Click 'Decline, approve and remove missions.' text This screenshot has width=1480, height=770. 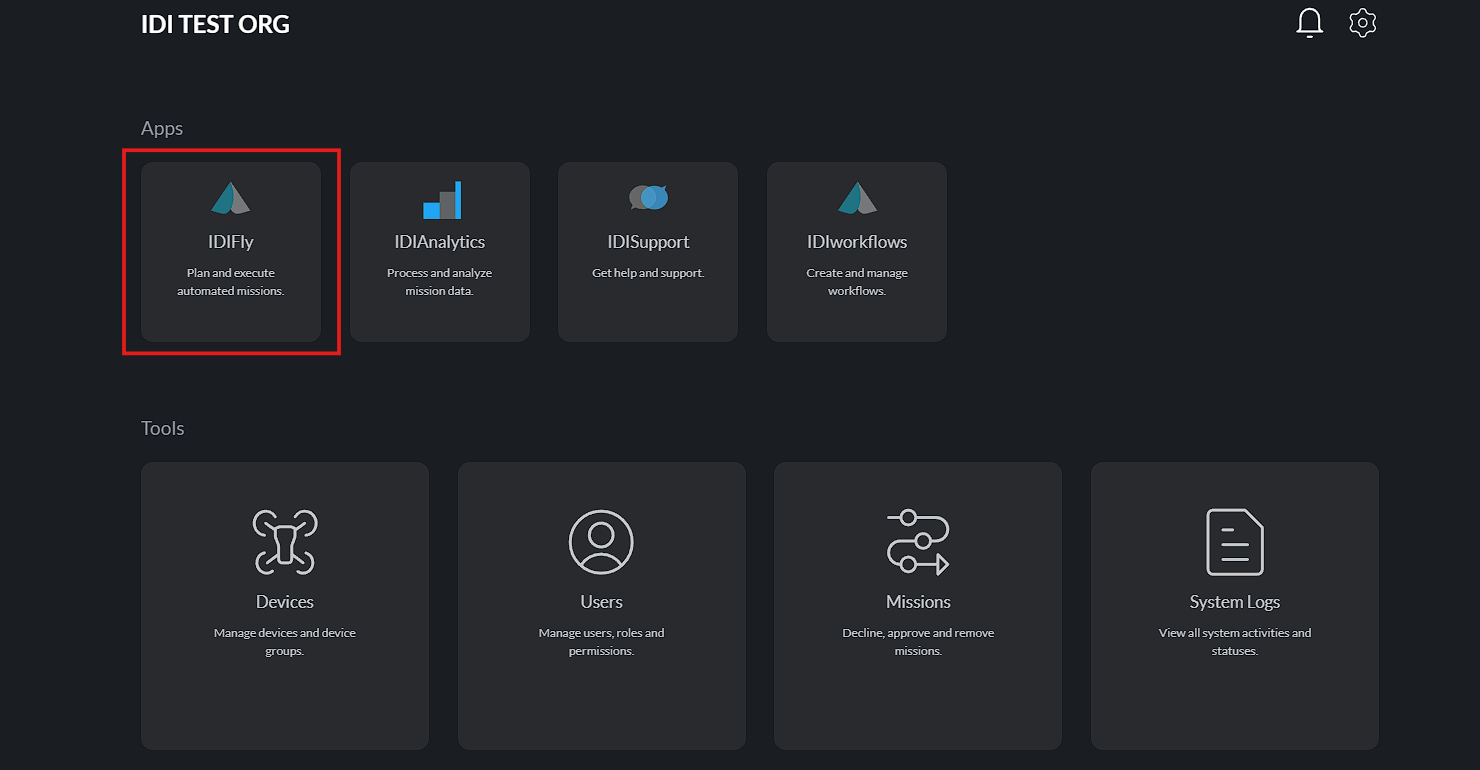(x=918, y=642)
